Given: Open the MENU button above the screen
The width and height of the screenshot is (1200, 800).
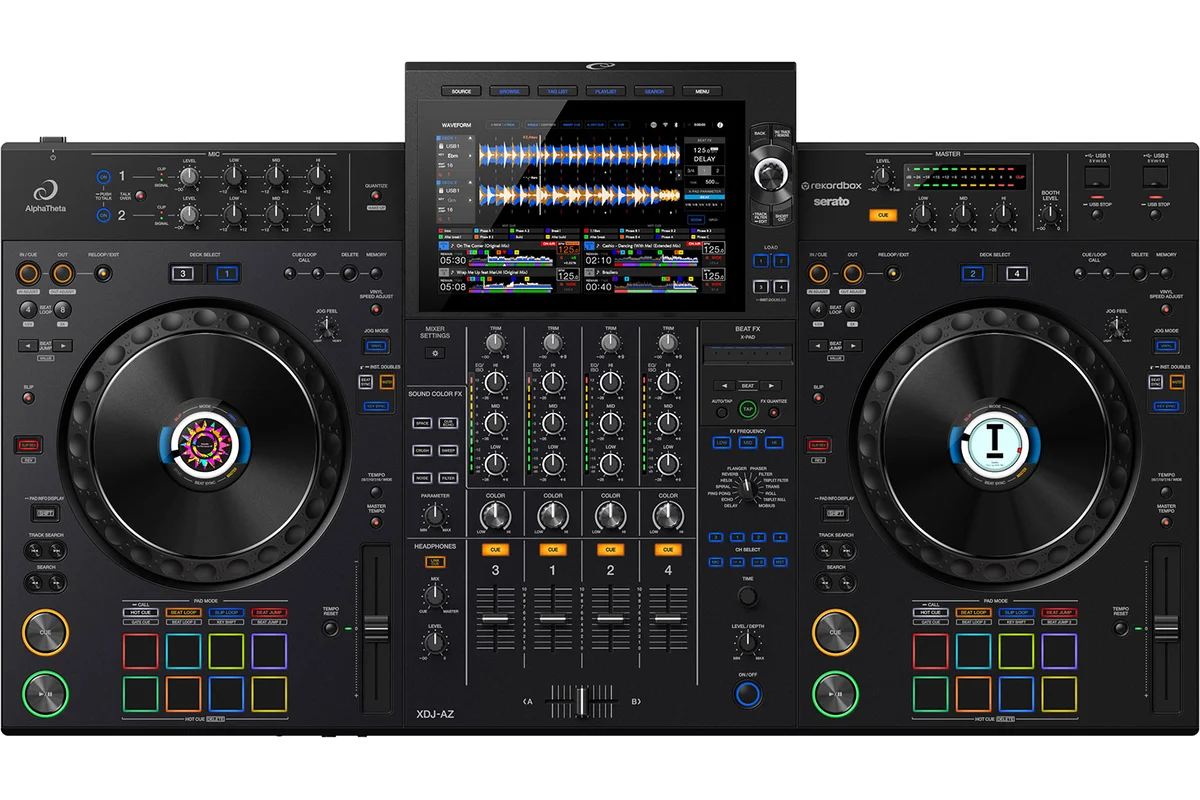Looking at the screenshot, I should click(702, 91).
